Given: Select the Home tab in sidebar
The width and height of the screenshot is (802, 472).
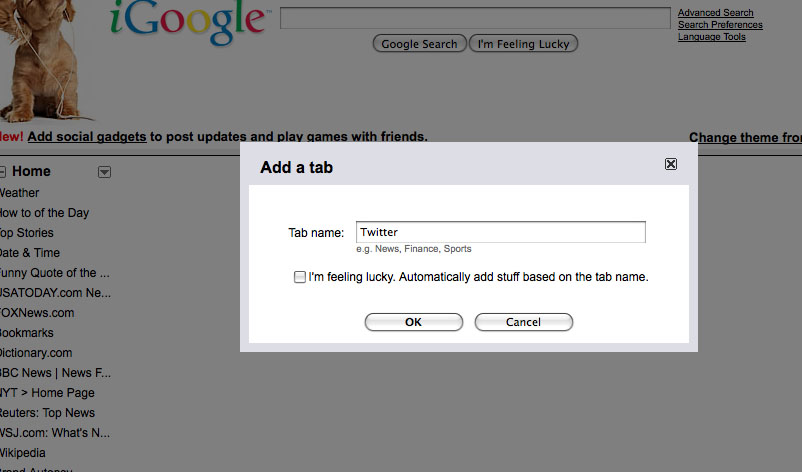Looking at the screenshot, I should pyautogui.click(x=31, y=171).
